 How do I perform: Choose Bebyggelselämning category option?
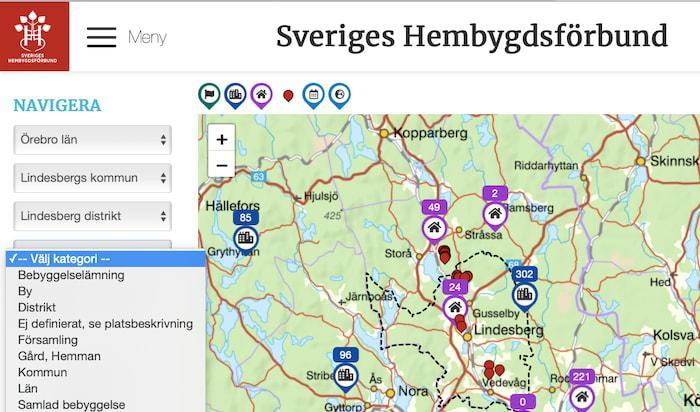(106, 275)
